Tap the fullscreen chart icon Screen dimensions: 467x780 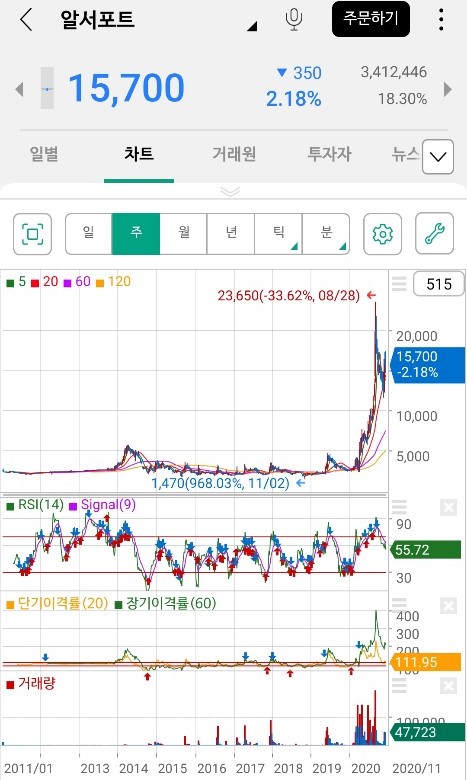(x=32, y=234)
